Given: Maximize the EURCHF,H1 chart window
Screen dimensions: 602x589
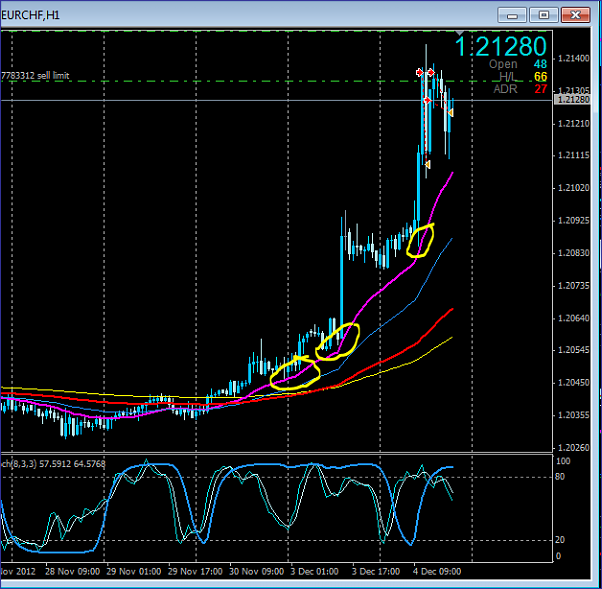Looking at the screenshot, I should 544,15.
